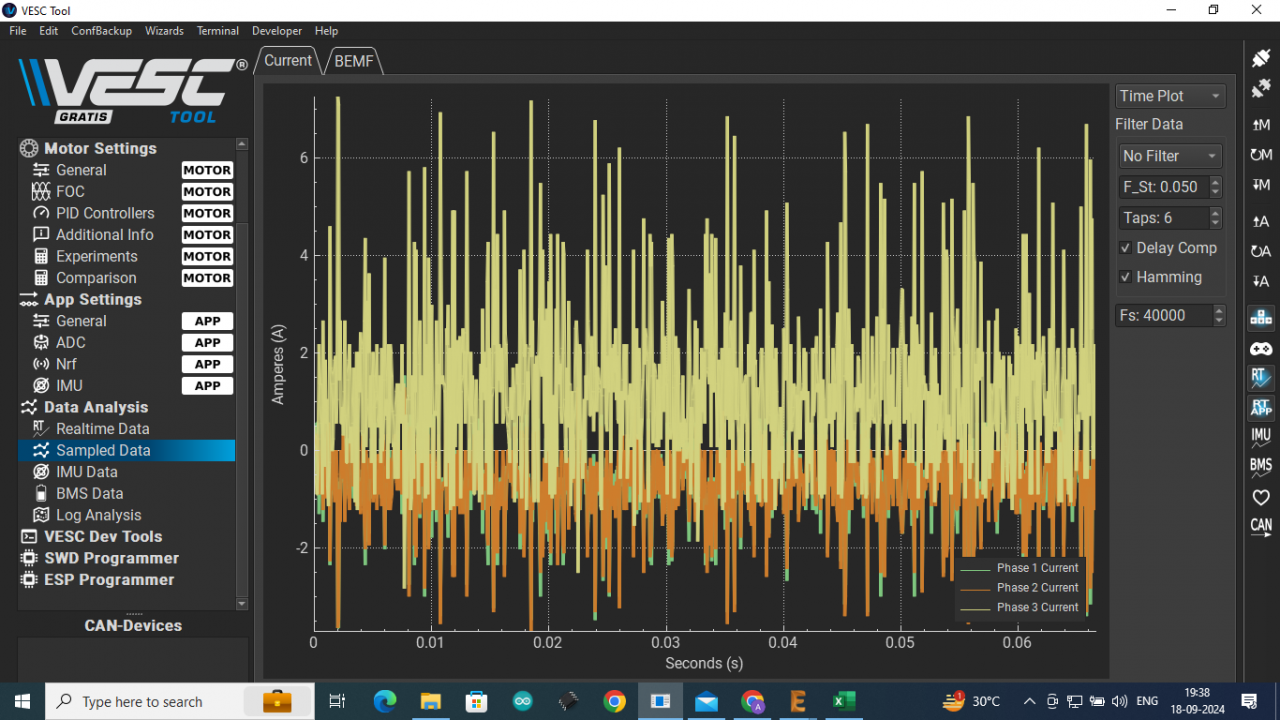Toggle the RT realtime data stream icon
Viewport: 1280px width, 720px height.
[x=1261, y=378]
